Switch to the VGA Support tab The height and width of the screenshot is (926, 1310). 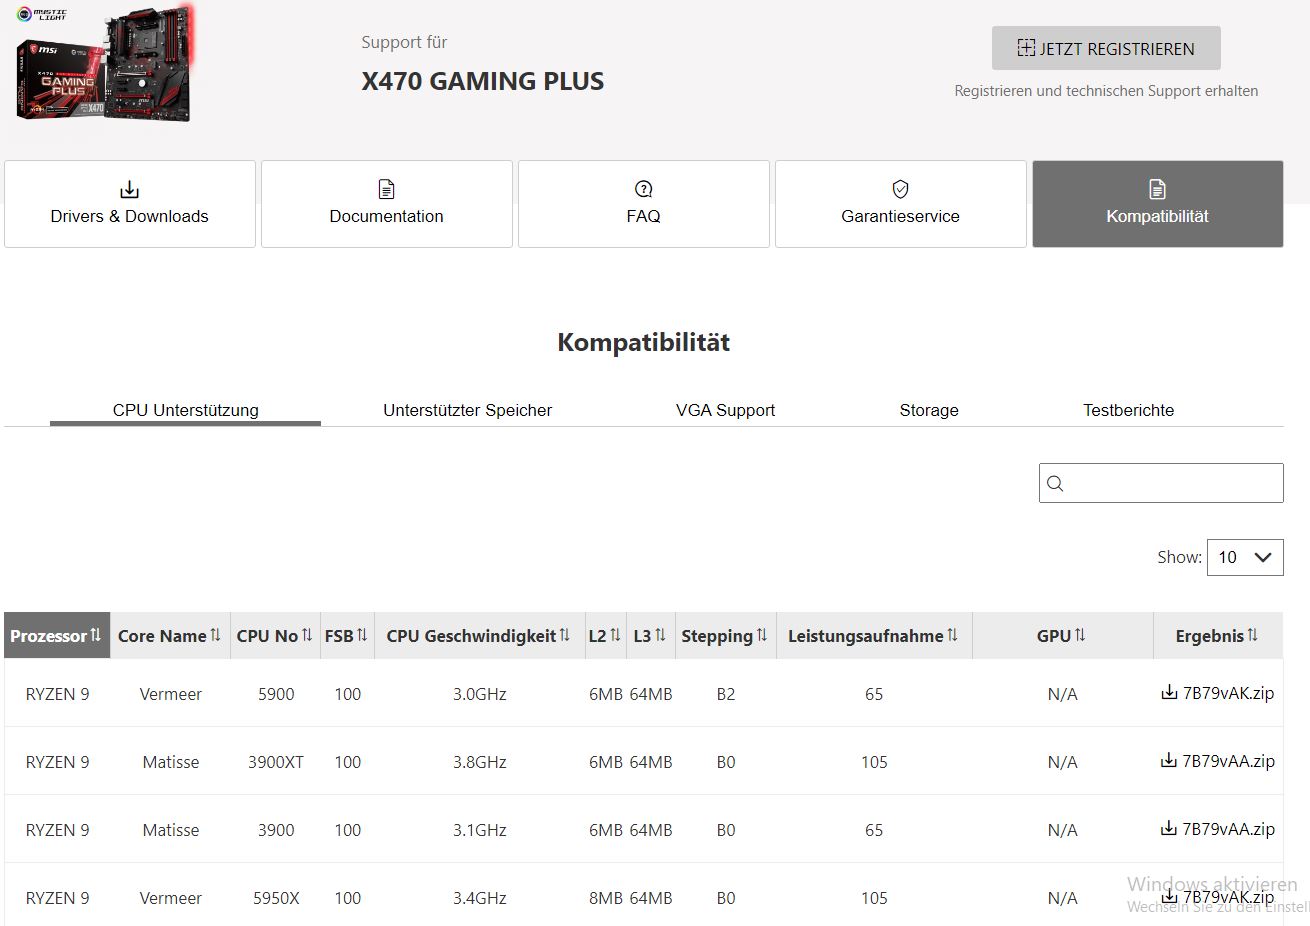tap(725, 410)
